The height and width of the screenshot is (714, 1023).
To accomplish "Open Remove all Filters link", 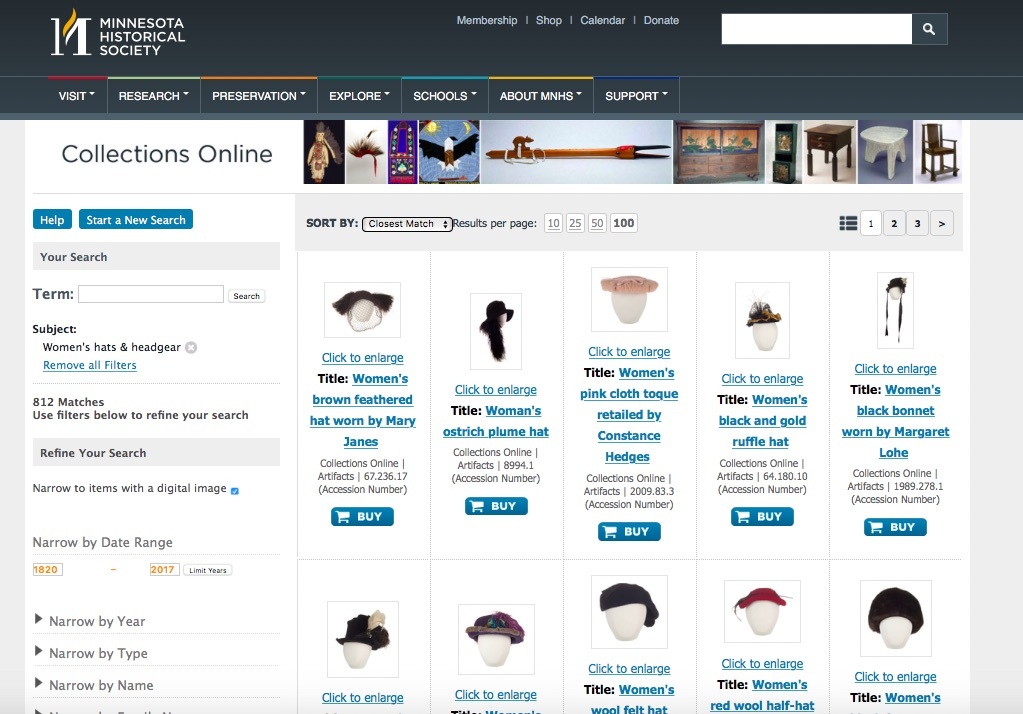I will [x=90, y=365].
